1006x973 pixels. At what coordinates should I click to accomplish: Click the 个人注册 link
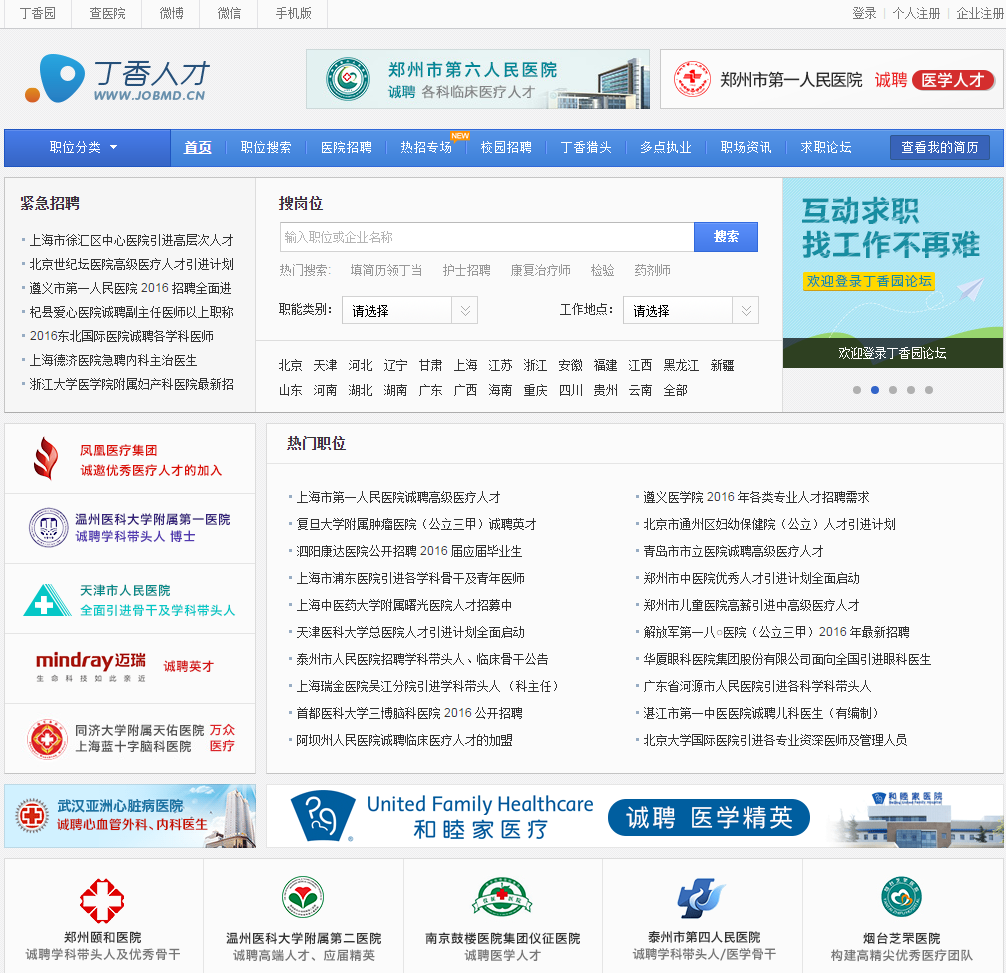(x=916, y=13)
